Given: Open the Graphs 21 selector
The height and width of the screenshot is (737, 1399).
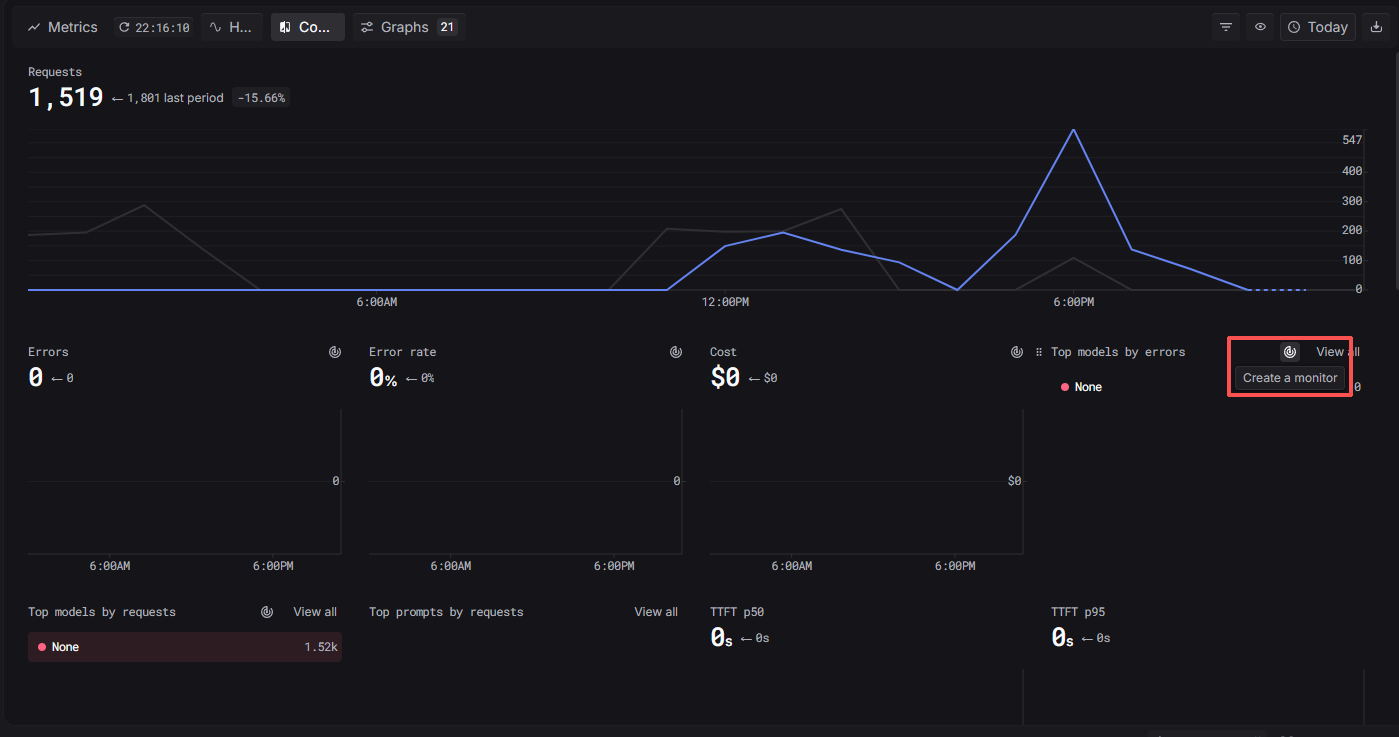Looking at the screenshot, I should point(408,27).
